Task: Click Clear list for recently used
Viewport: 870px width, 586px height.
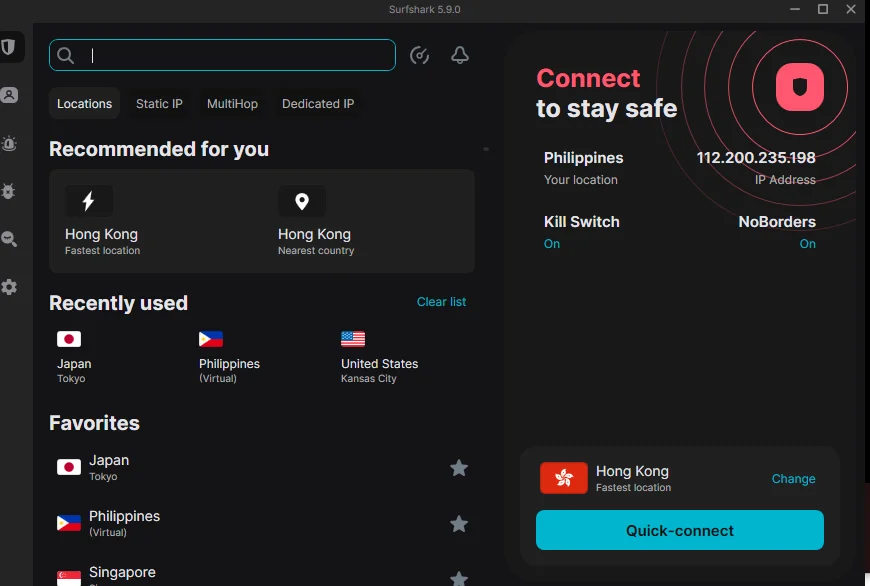Action: pos(441,302)
